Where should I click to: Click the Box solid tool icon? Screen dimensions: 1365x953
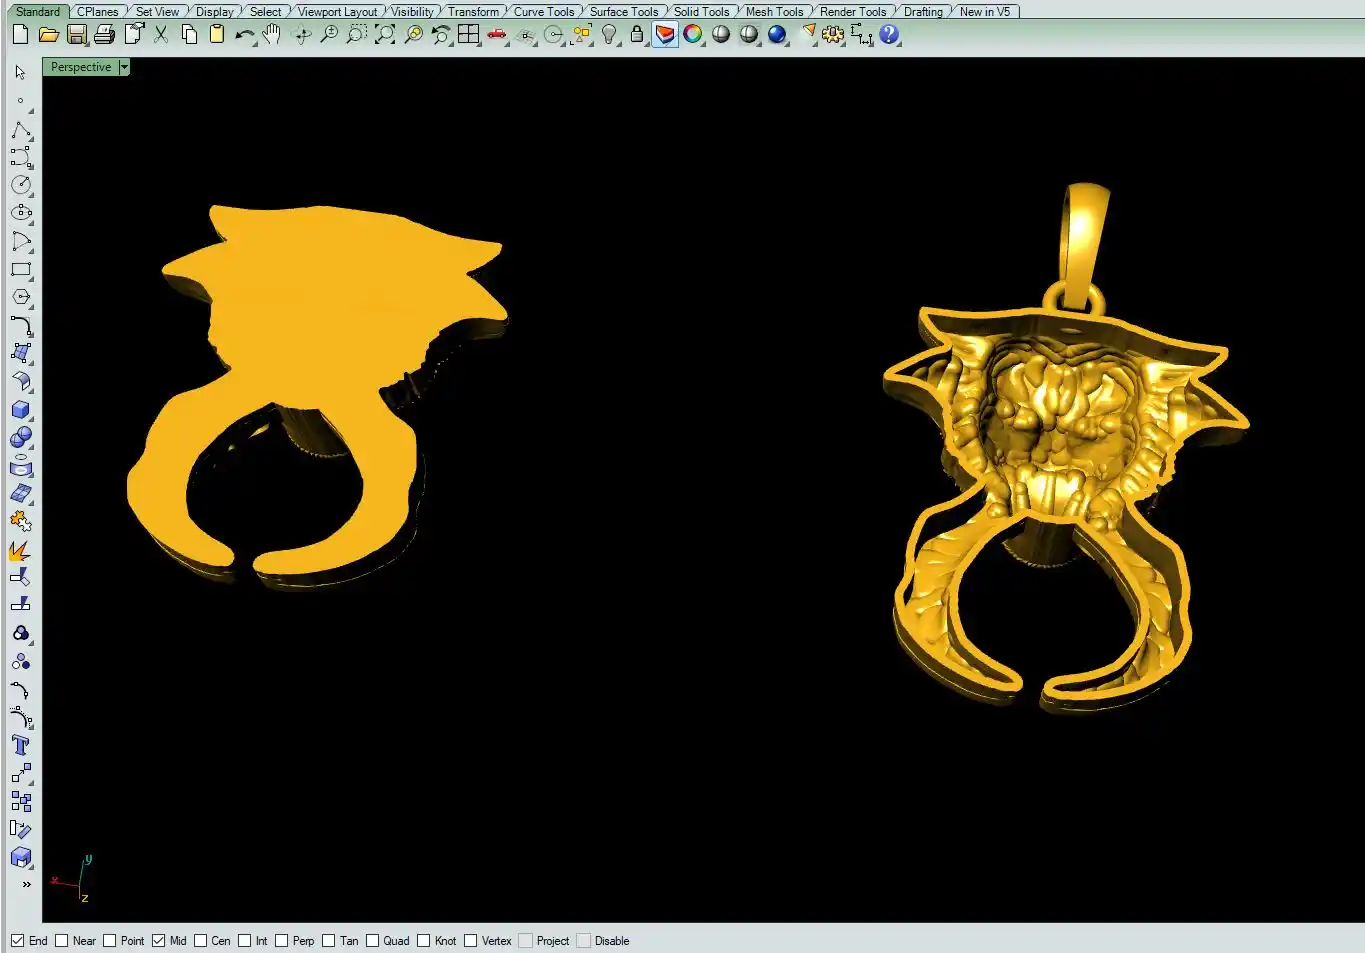tap(20, 410)
